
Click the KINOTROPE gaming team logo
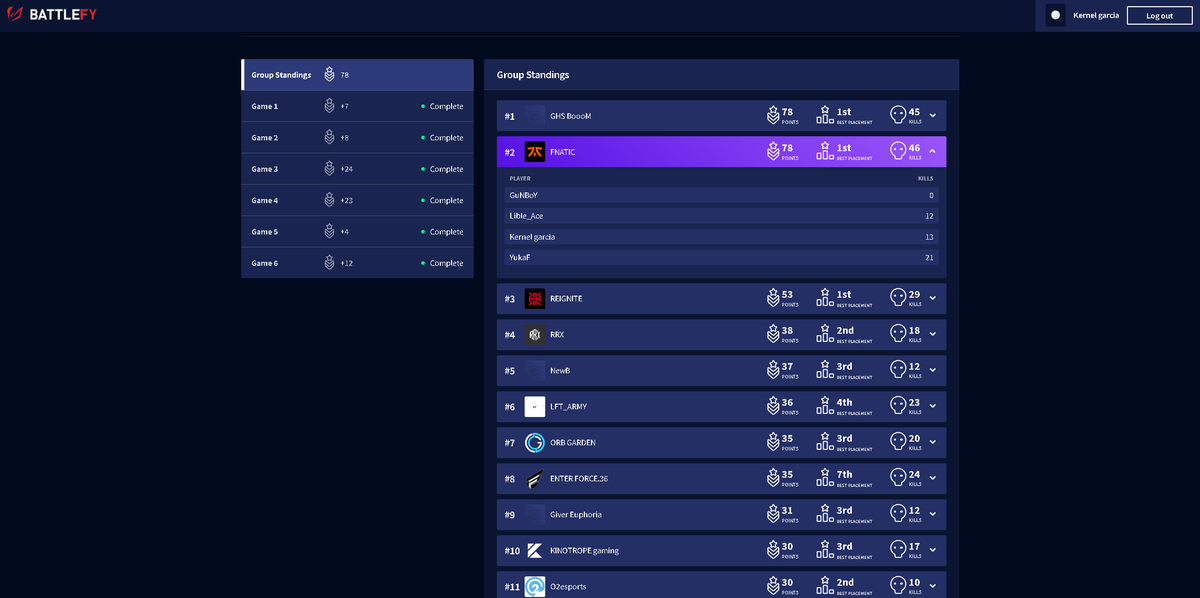(x=534, y=550)
